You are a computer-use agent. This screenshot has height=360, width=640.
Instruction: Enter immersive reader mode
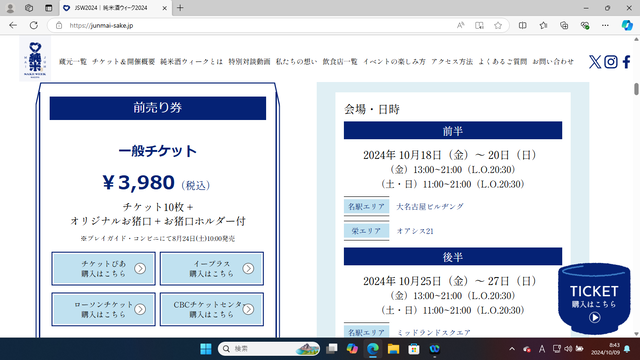[x=479, y=25]
